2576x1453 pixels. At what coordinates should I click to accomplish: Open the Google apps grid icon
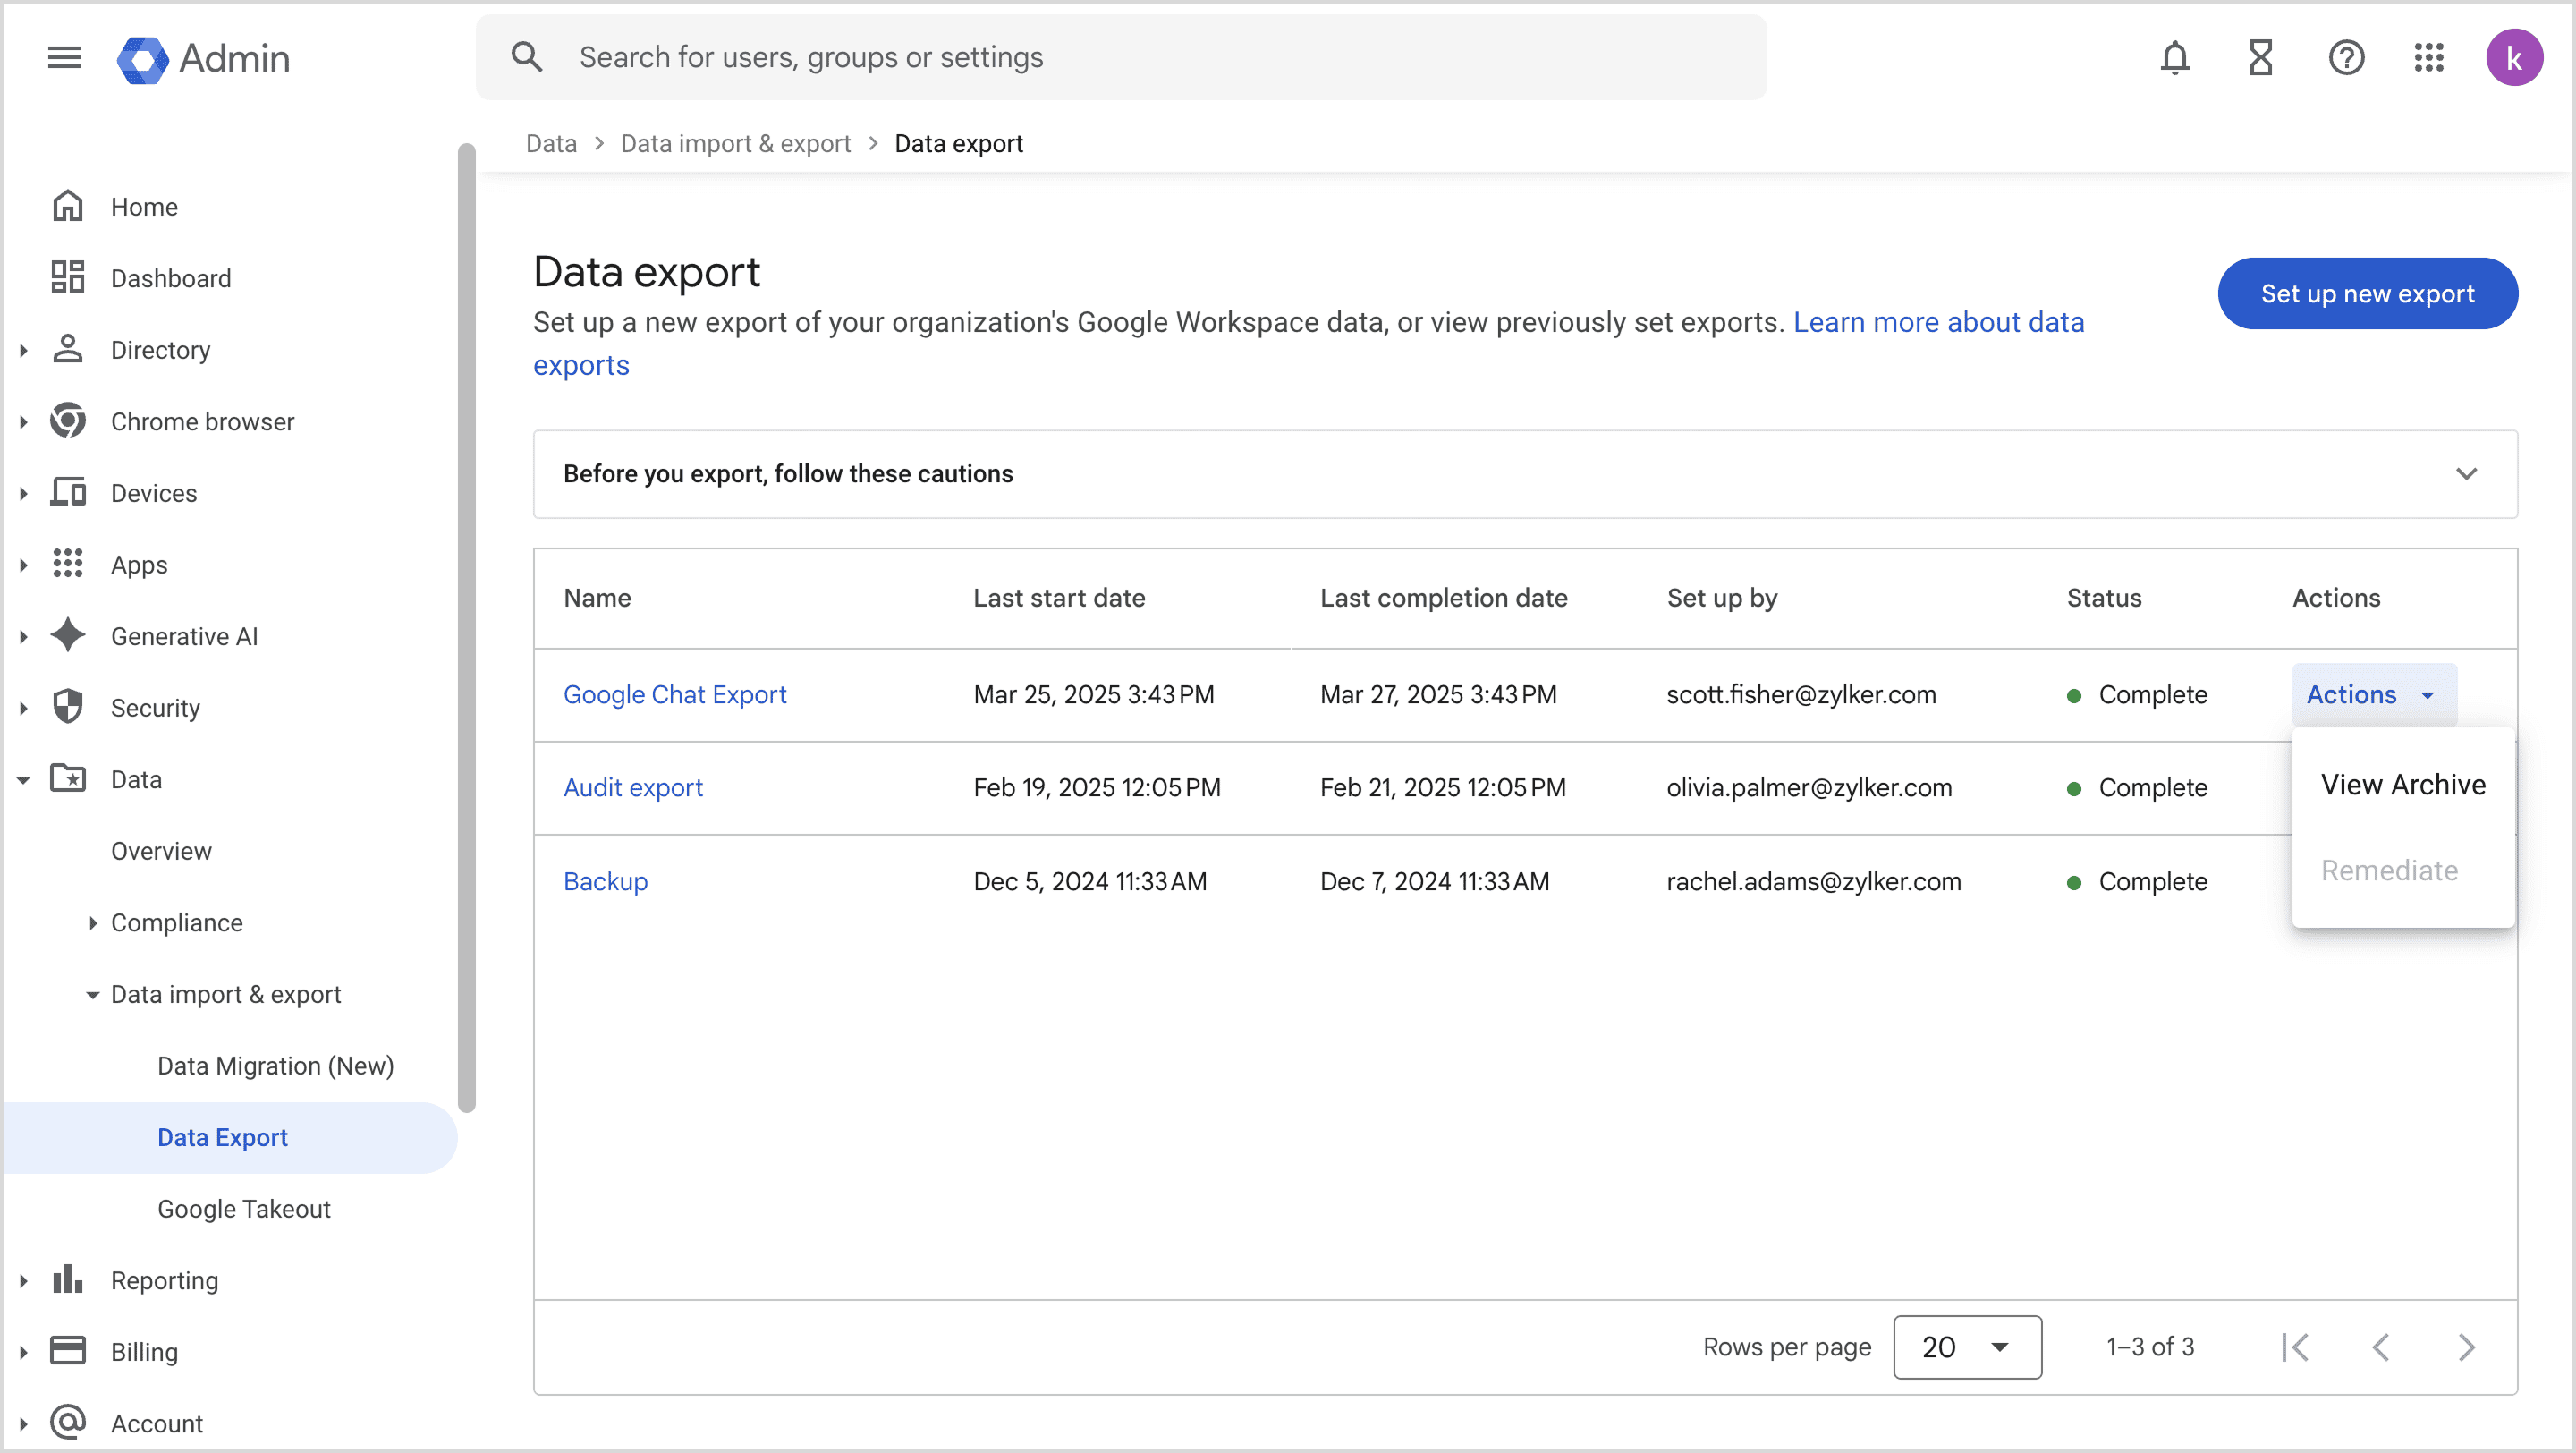click(2429, 58)
